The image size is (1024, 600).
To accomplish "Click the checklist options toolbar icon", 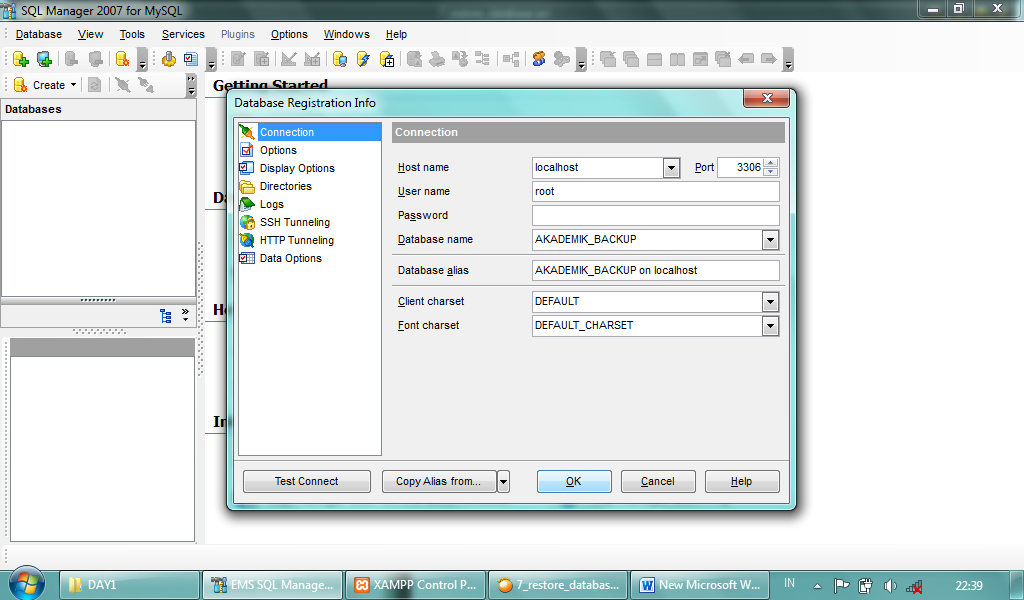I will [x=191, y=59].
